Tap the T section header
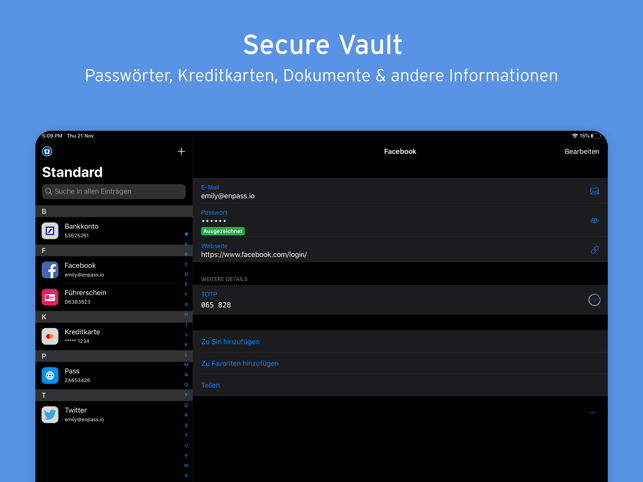Image resolution: width=643 pixels, height=482 pixels. click(x=114, y=395)
